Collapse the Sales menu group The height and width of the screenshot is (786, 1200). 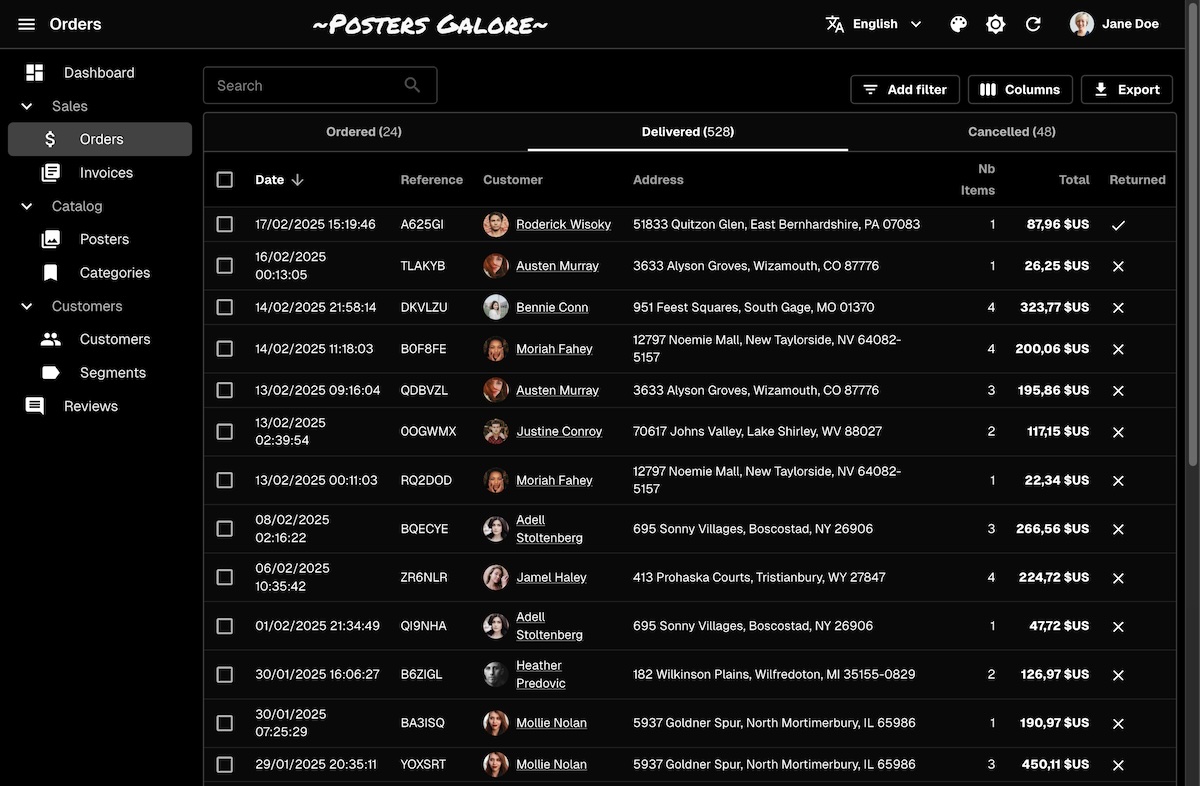27,106
